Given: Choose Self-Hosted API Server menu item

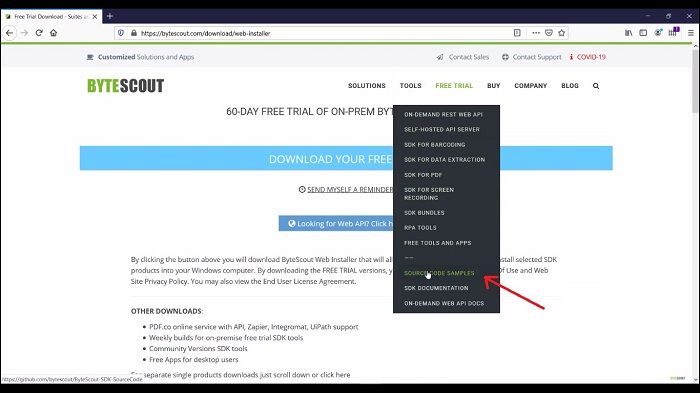Looking at the screenshot, I should (442, 130).
